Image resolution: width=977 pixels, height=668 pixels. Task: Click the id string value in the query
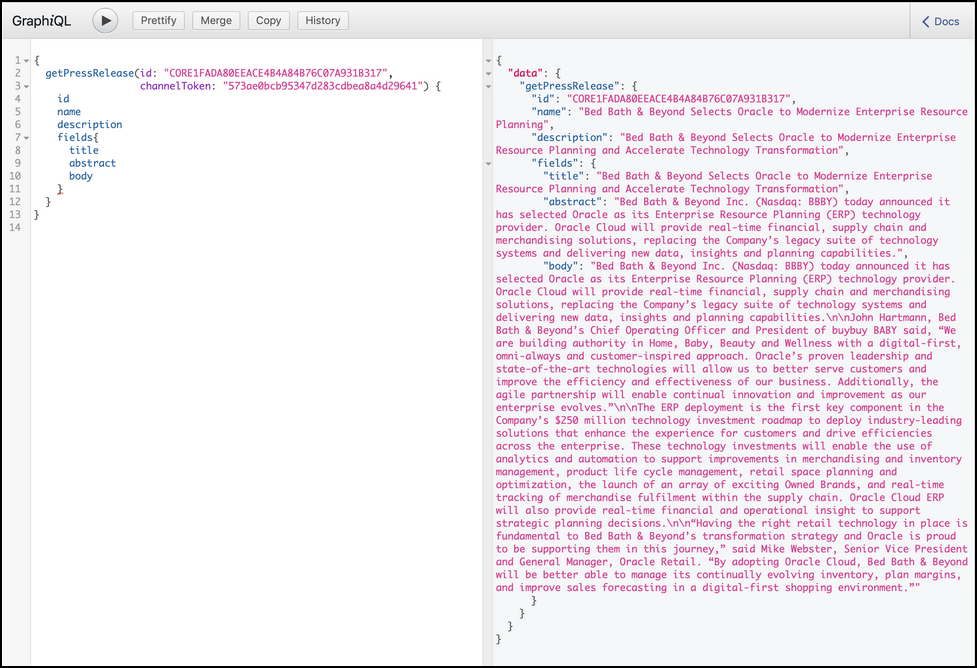pyautogui.click(x=275, y=73)
